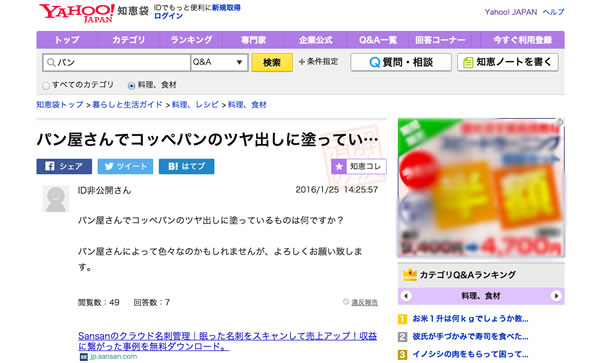600x363 pixels.
Task: Click the Yahoo! JAPAN logo
Action: tap(77, 13)
